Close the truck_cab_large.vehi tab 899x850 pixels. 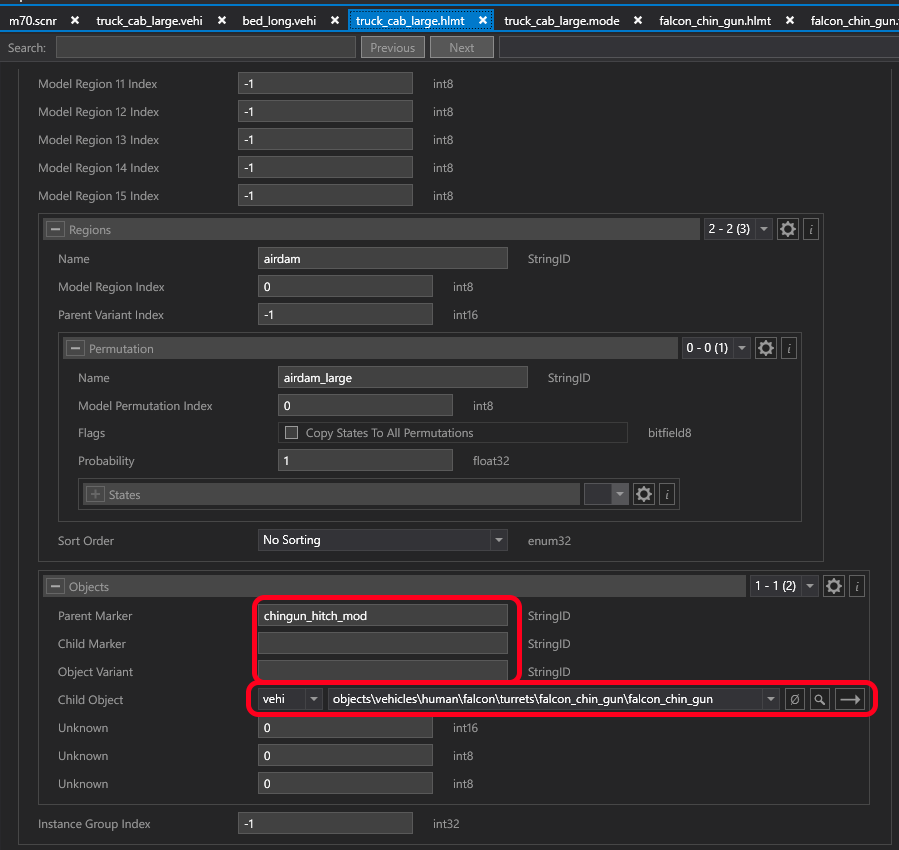tap(221, 20)
